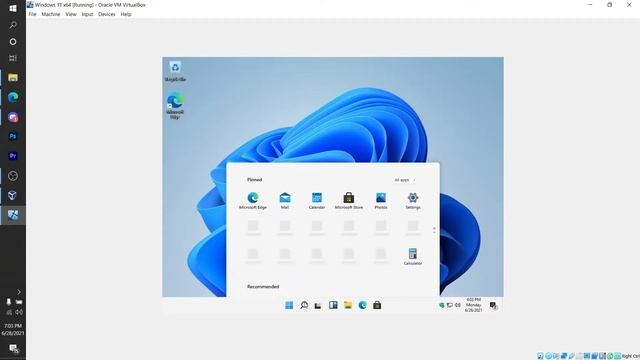Click the guest security tray icon
Screen dimensions: 640x360
coord(441,305)
